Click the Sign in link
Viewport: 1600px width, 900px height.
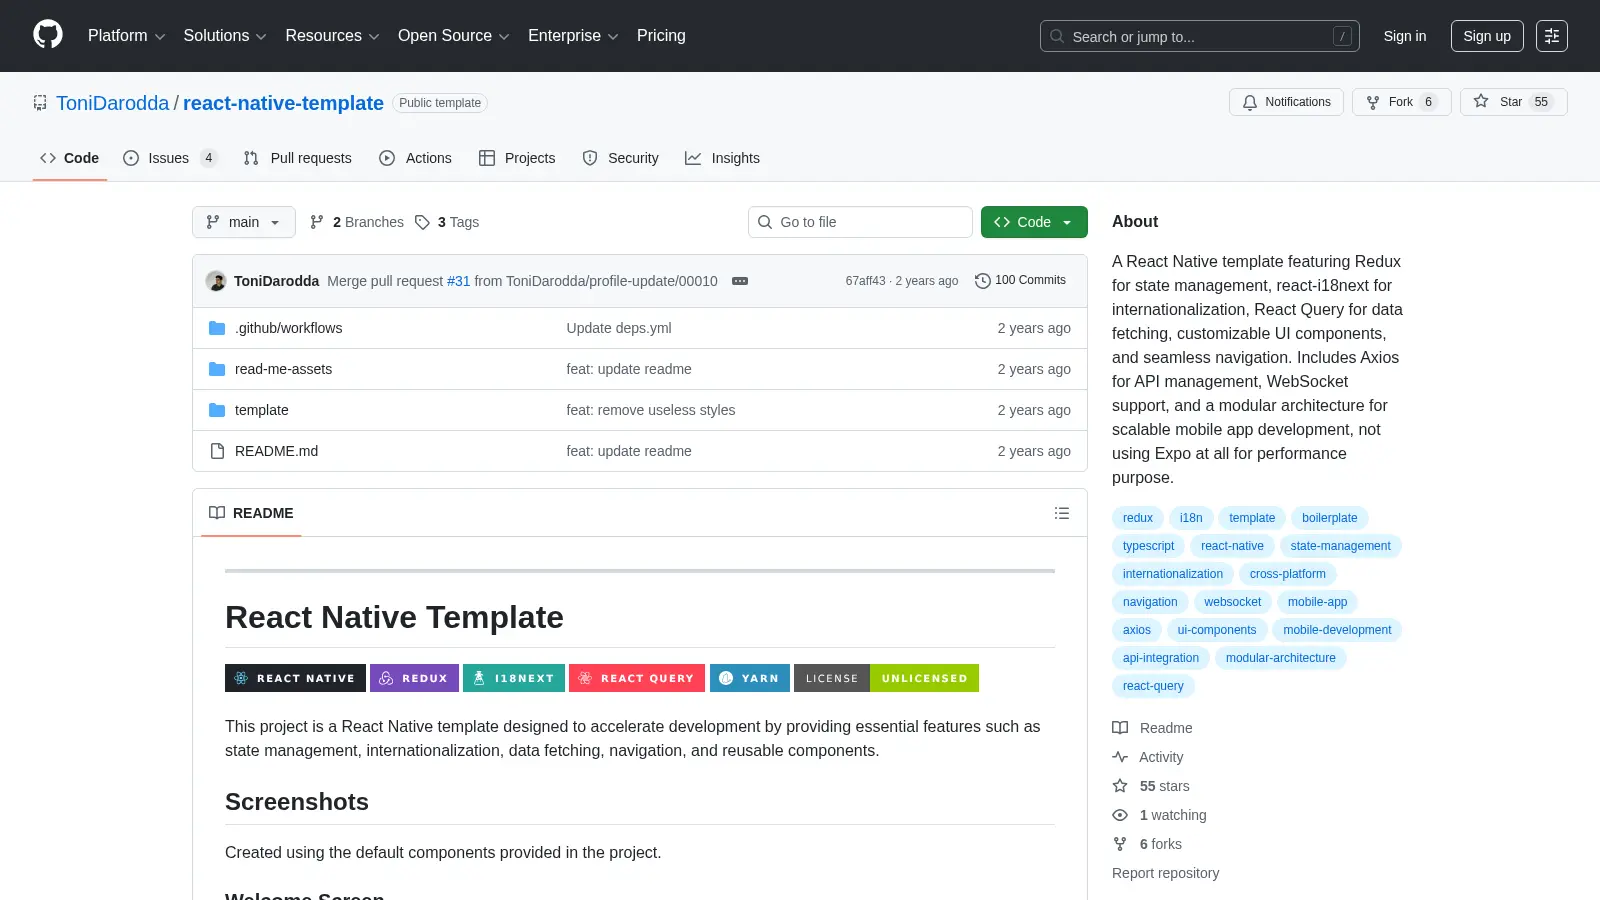[x=1405, y=36]
